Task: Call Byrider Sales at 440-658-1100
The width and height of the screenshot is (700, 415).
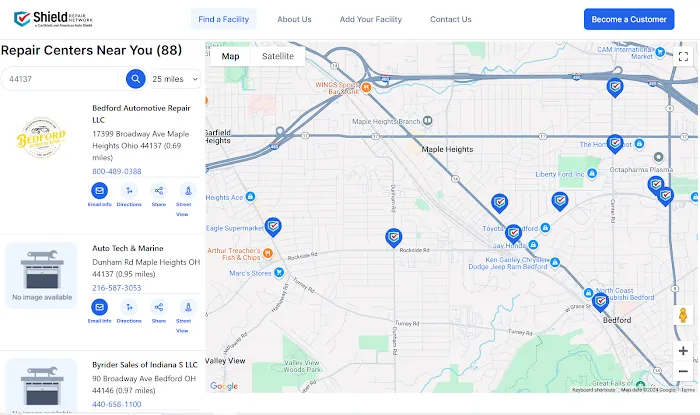Action: [x=117, y=404]
